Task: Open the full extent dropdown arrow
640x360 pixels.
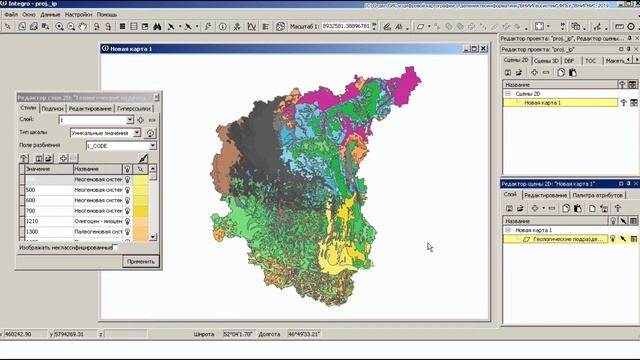Action: tap(548, 27)
